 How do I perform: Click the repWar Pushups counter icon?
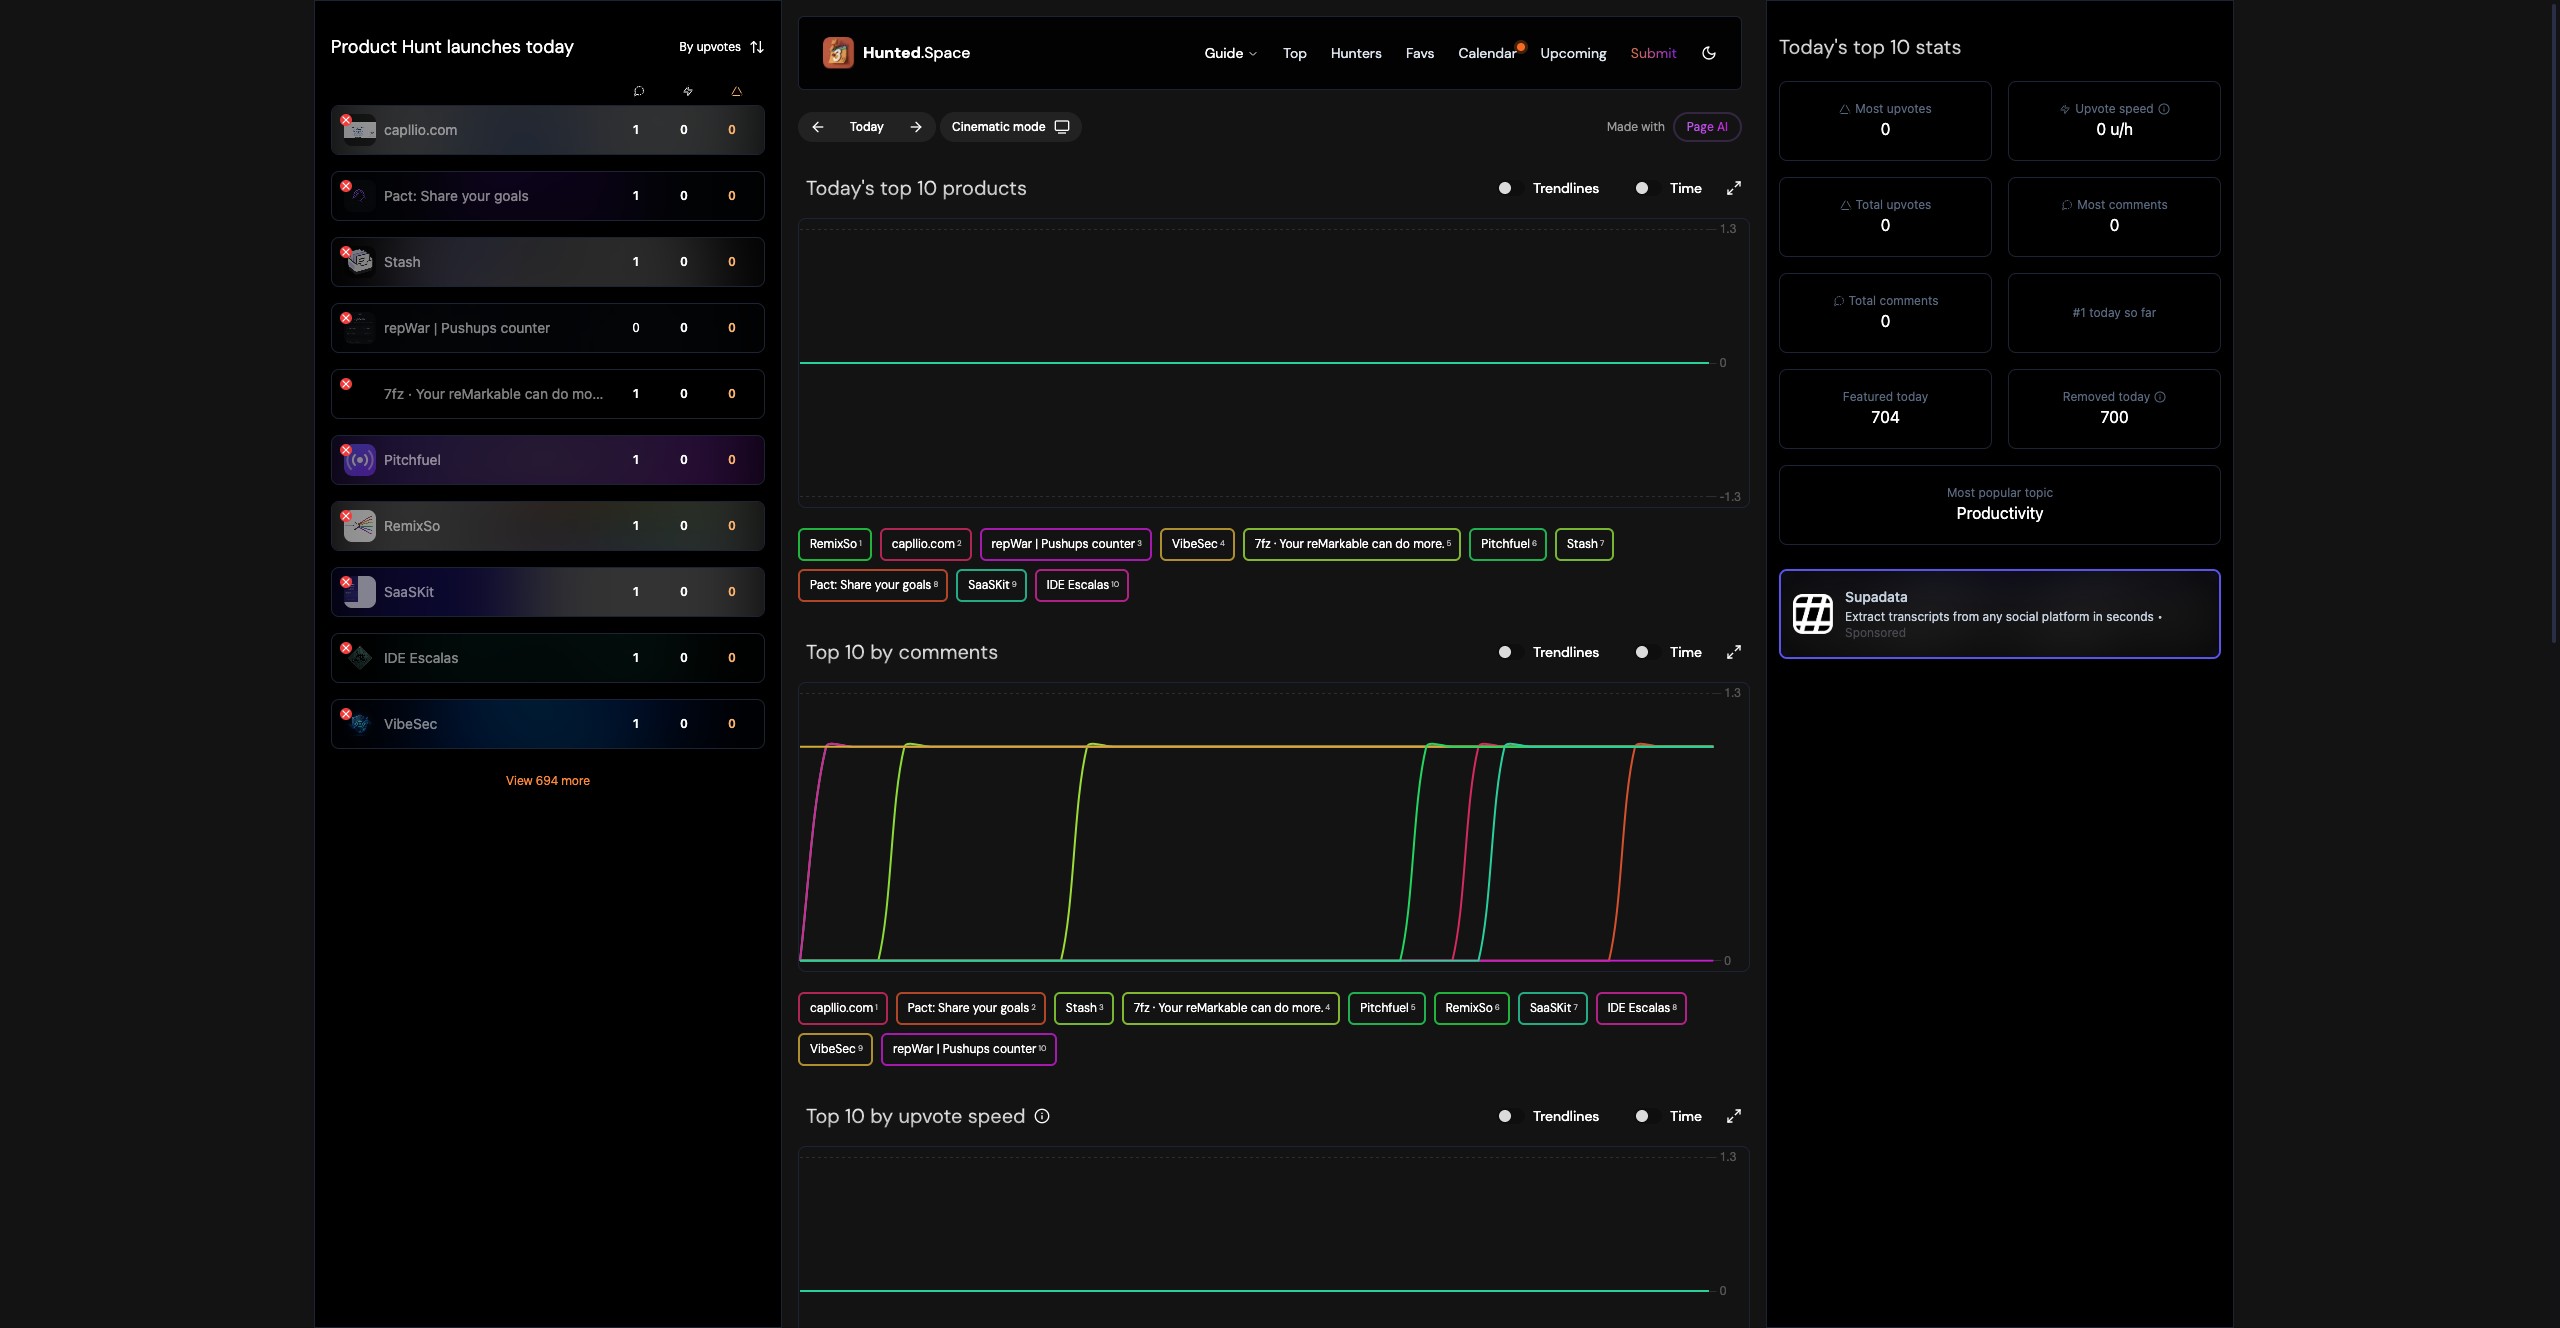point(360,328)
